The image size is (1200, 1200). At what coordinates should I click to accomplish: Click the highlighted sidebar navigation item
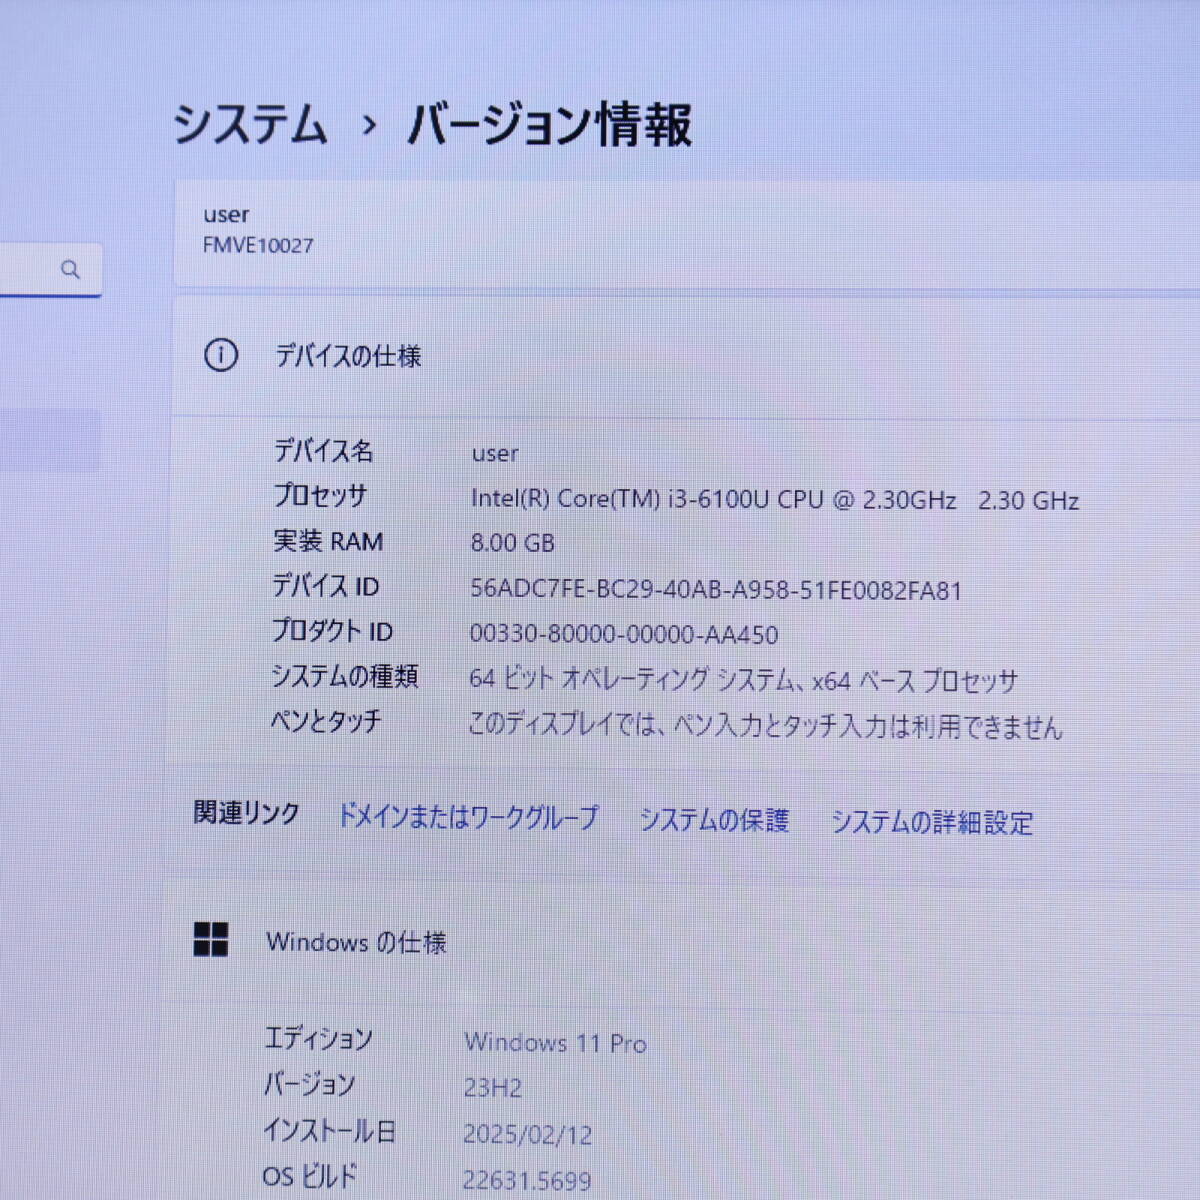[x=50, y=439]
